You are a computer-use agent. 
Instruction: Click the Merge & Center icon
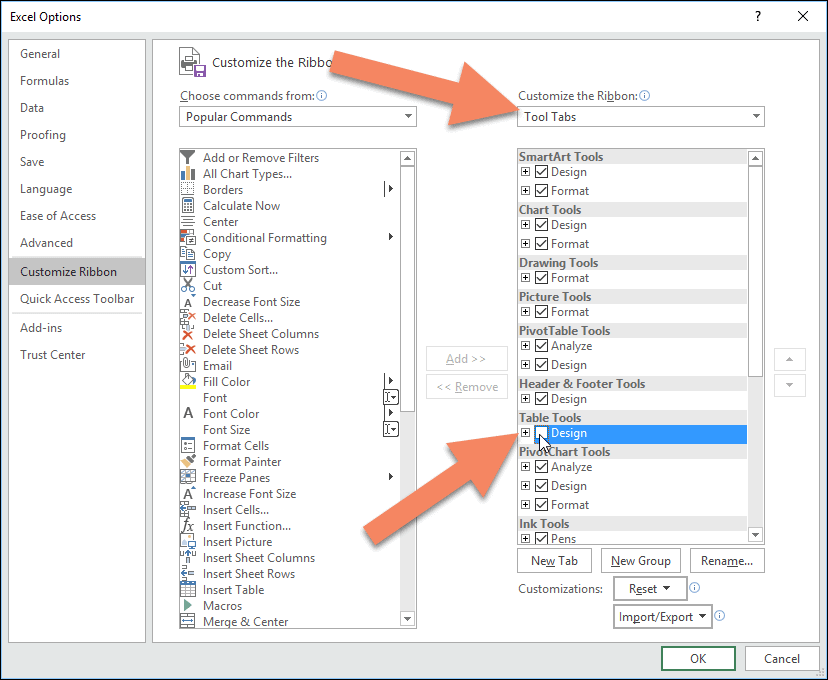coord(187,621)
